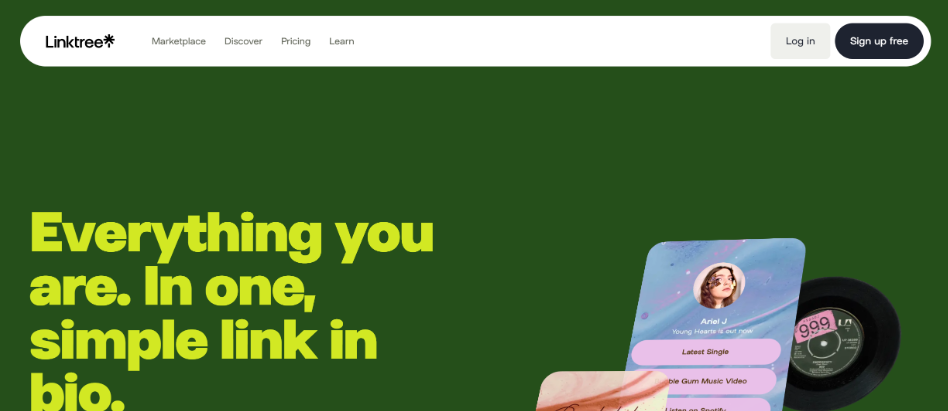Screen dimensions: 948x411
Task: Go to the Discover page
Action: 243,41
